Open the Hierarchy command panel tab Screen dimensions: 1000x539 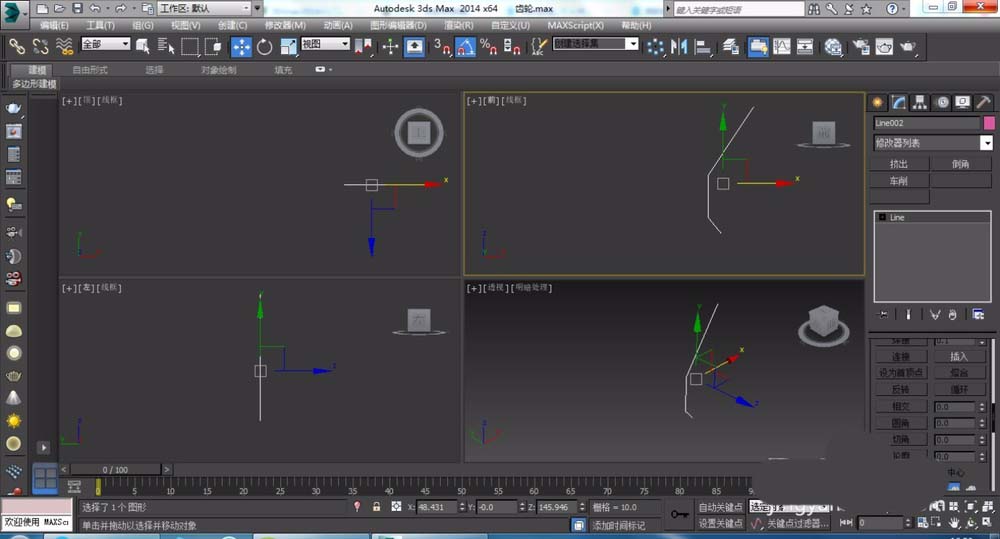tap(920, 102)
